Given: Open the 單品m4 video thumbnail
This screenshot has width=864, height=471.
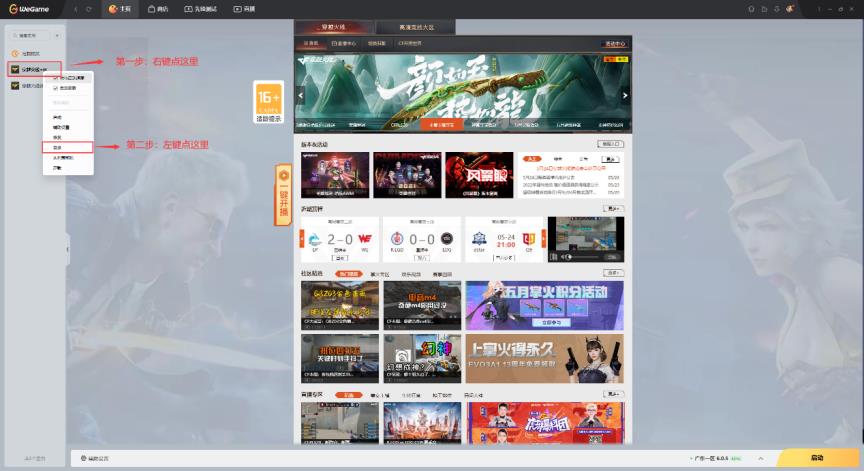Looking at the screenshot, I should [x=422, y=305].
